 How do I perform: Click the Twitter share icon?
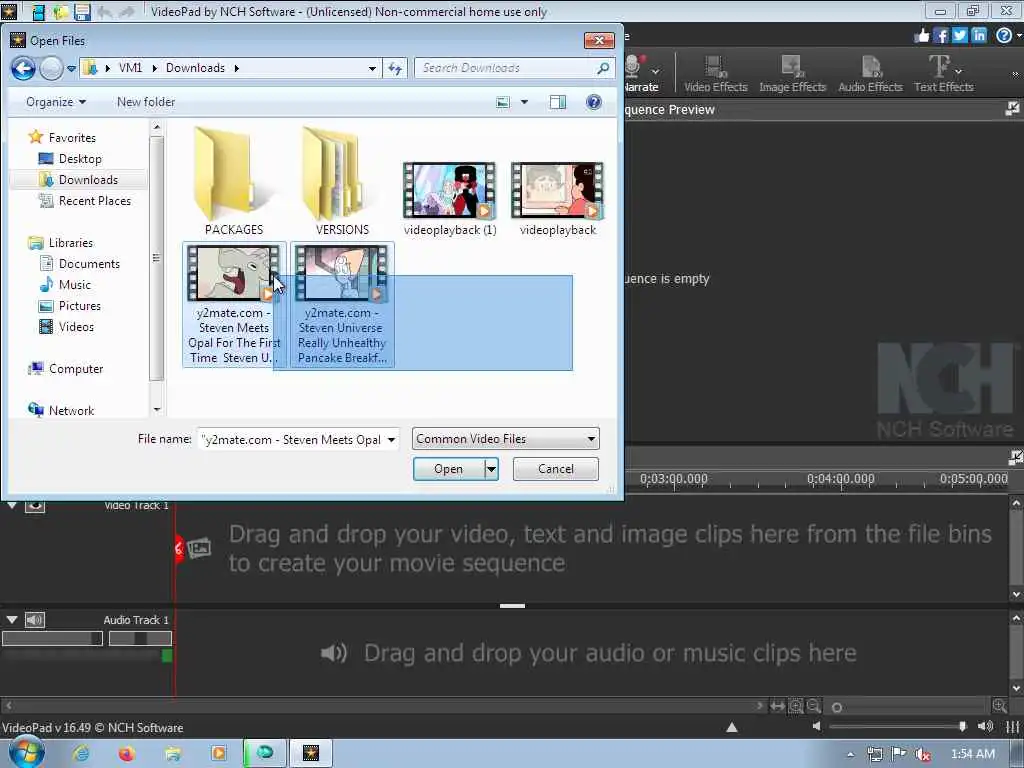pyautogui.click(x=959, y=36)
